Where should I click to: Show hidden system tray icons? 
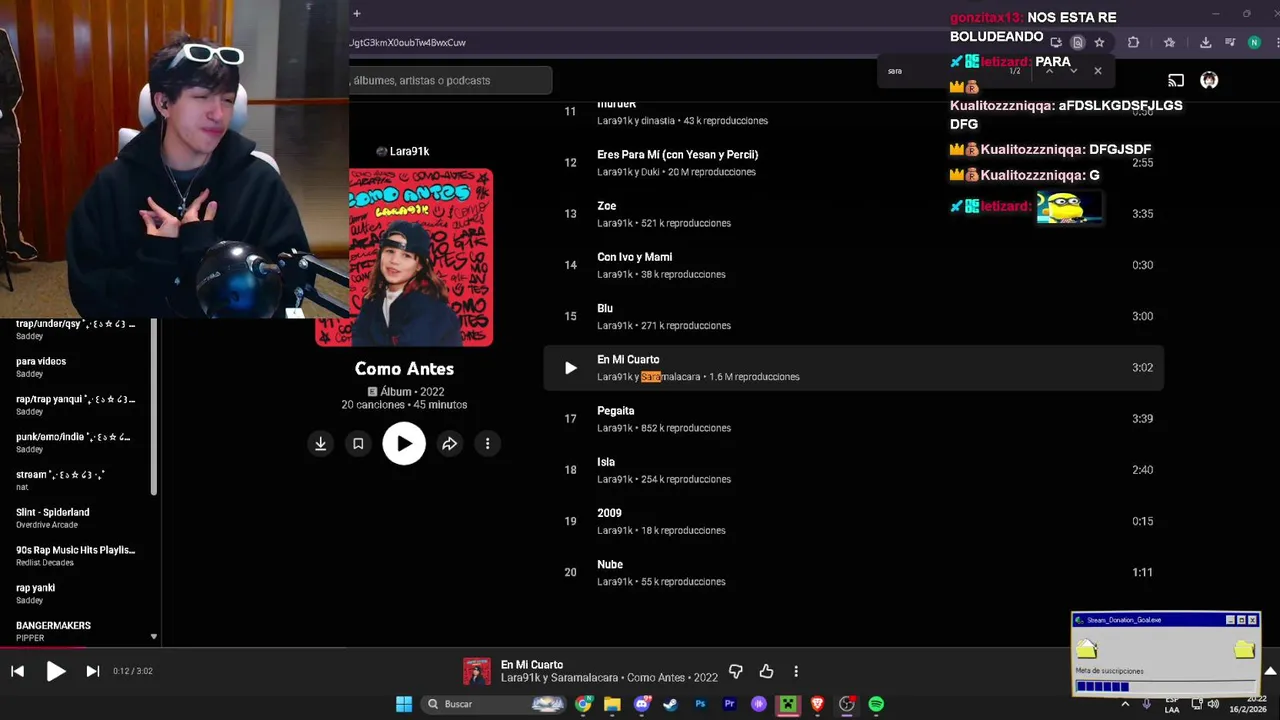(1125, 704)
